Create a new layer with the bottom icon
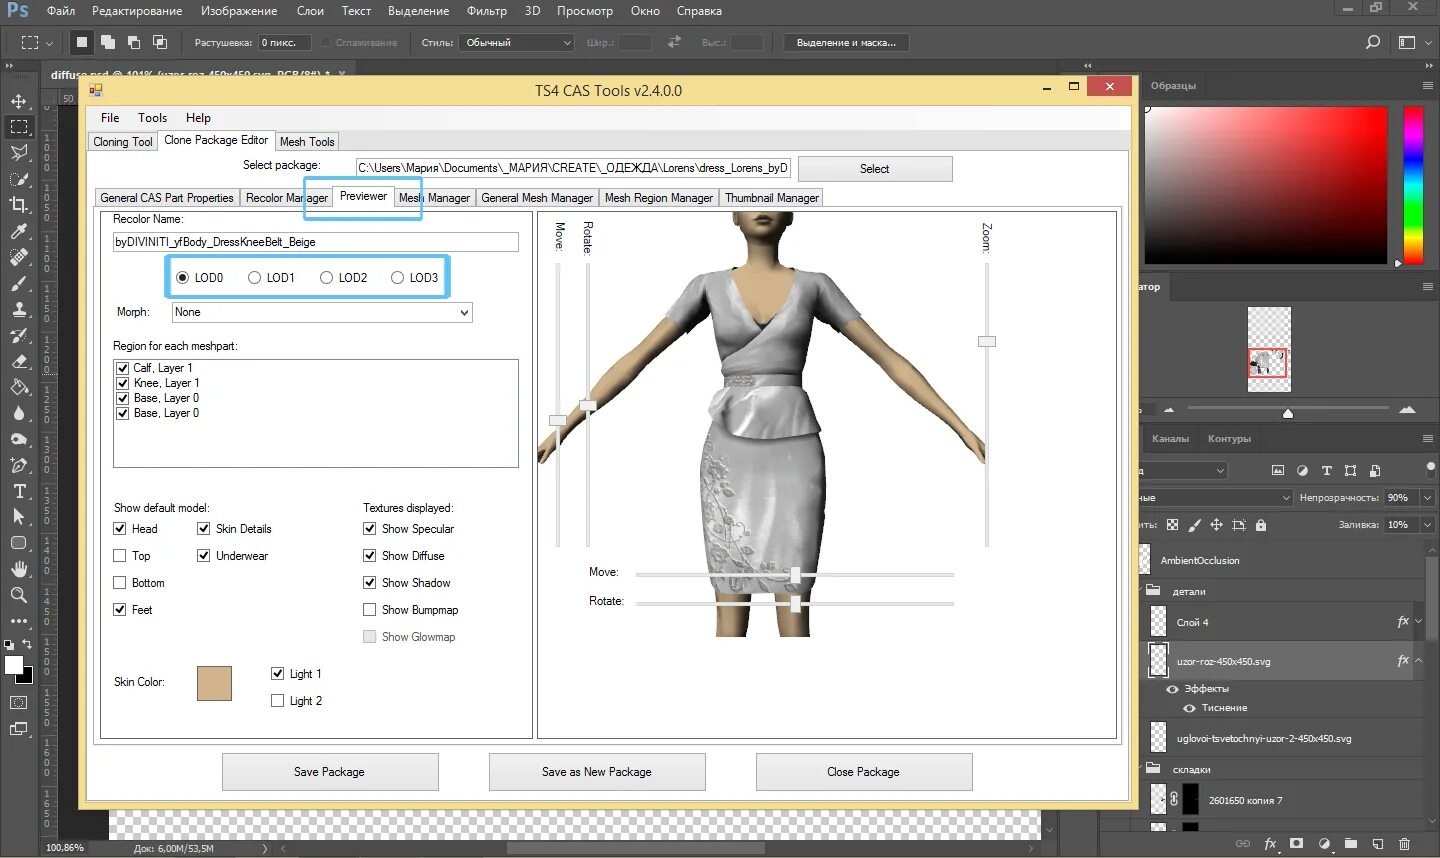The image size is (1440, 858). pos(1377,844)
